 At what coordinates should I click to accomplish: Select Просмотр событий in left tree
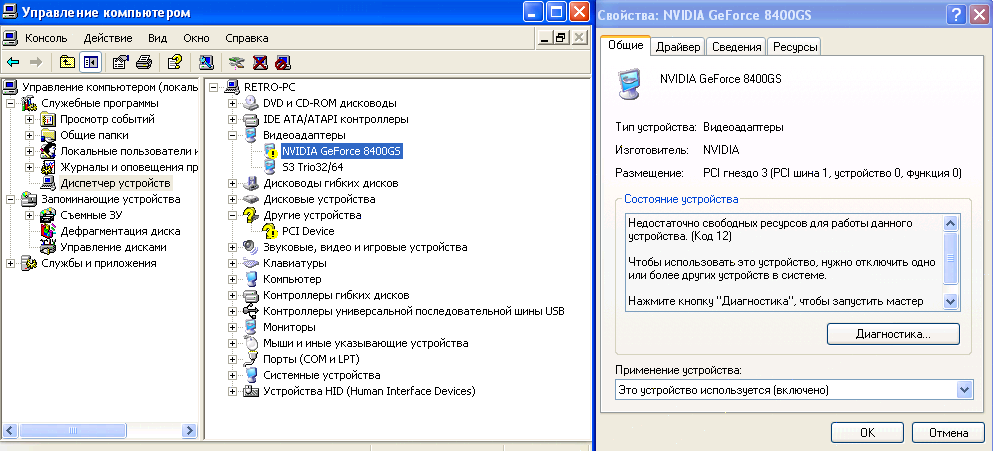107,119
